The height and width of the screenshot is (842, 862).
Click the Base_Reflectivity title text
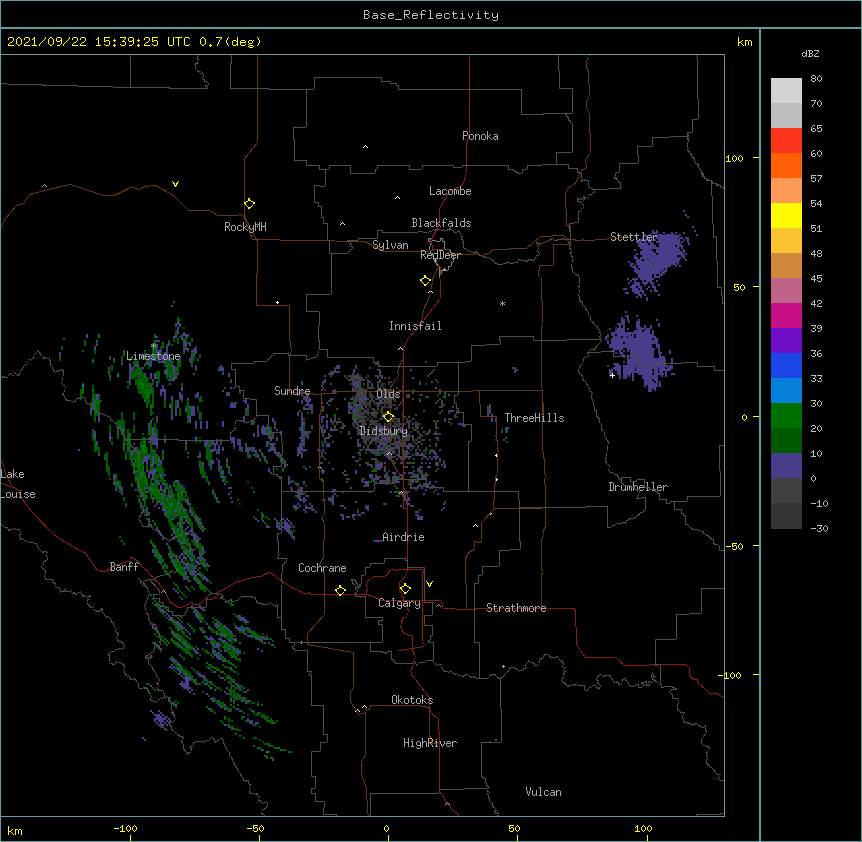click(x=431, y=15)
